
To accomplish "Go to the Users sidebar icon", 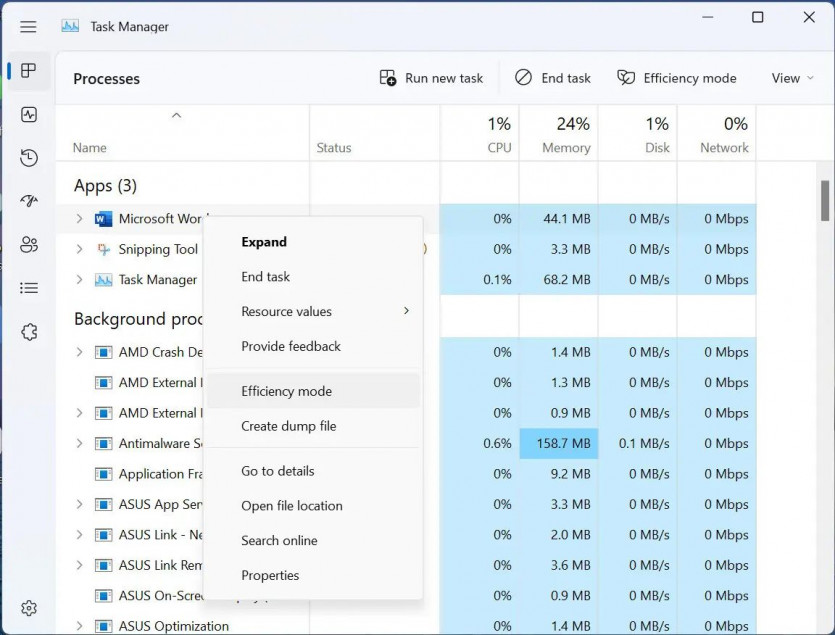I will coord(29,245).
